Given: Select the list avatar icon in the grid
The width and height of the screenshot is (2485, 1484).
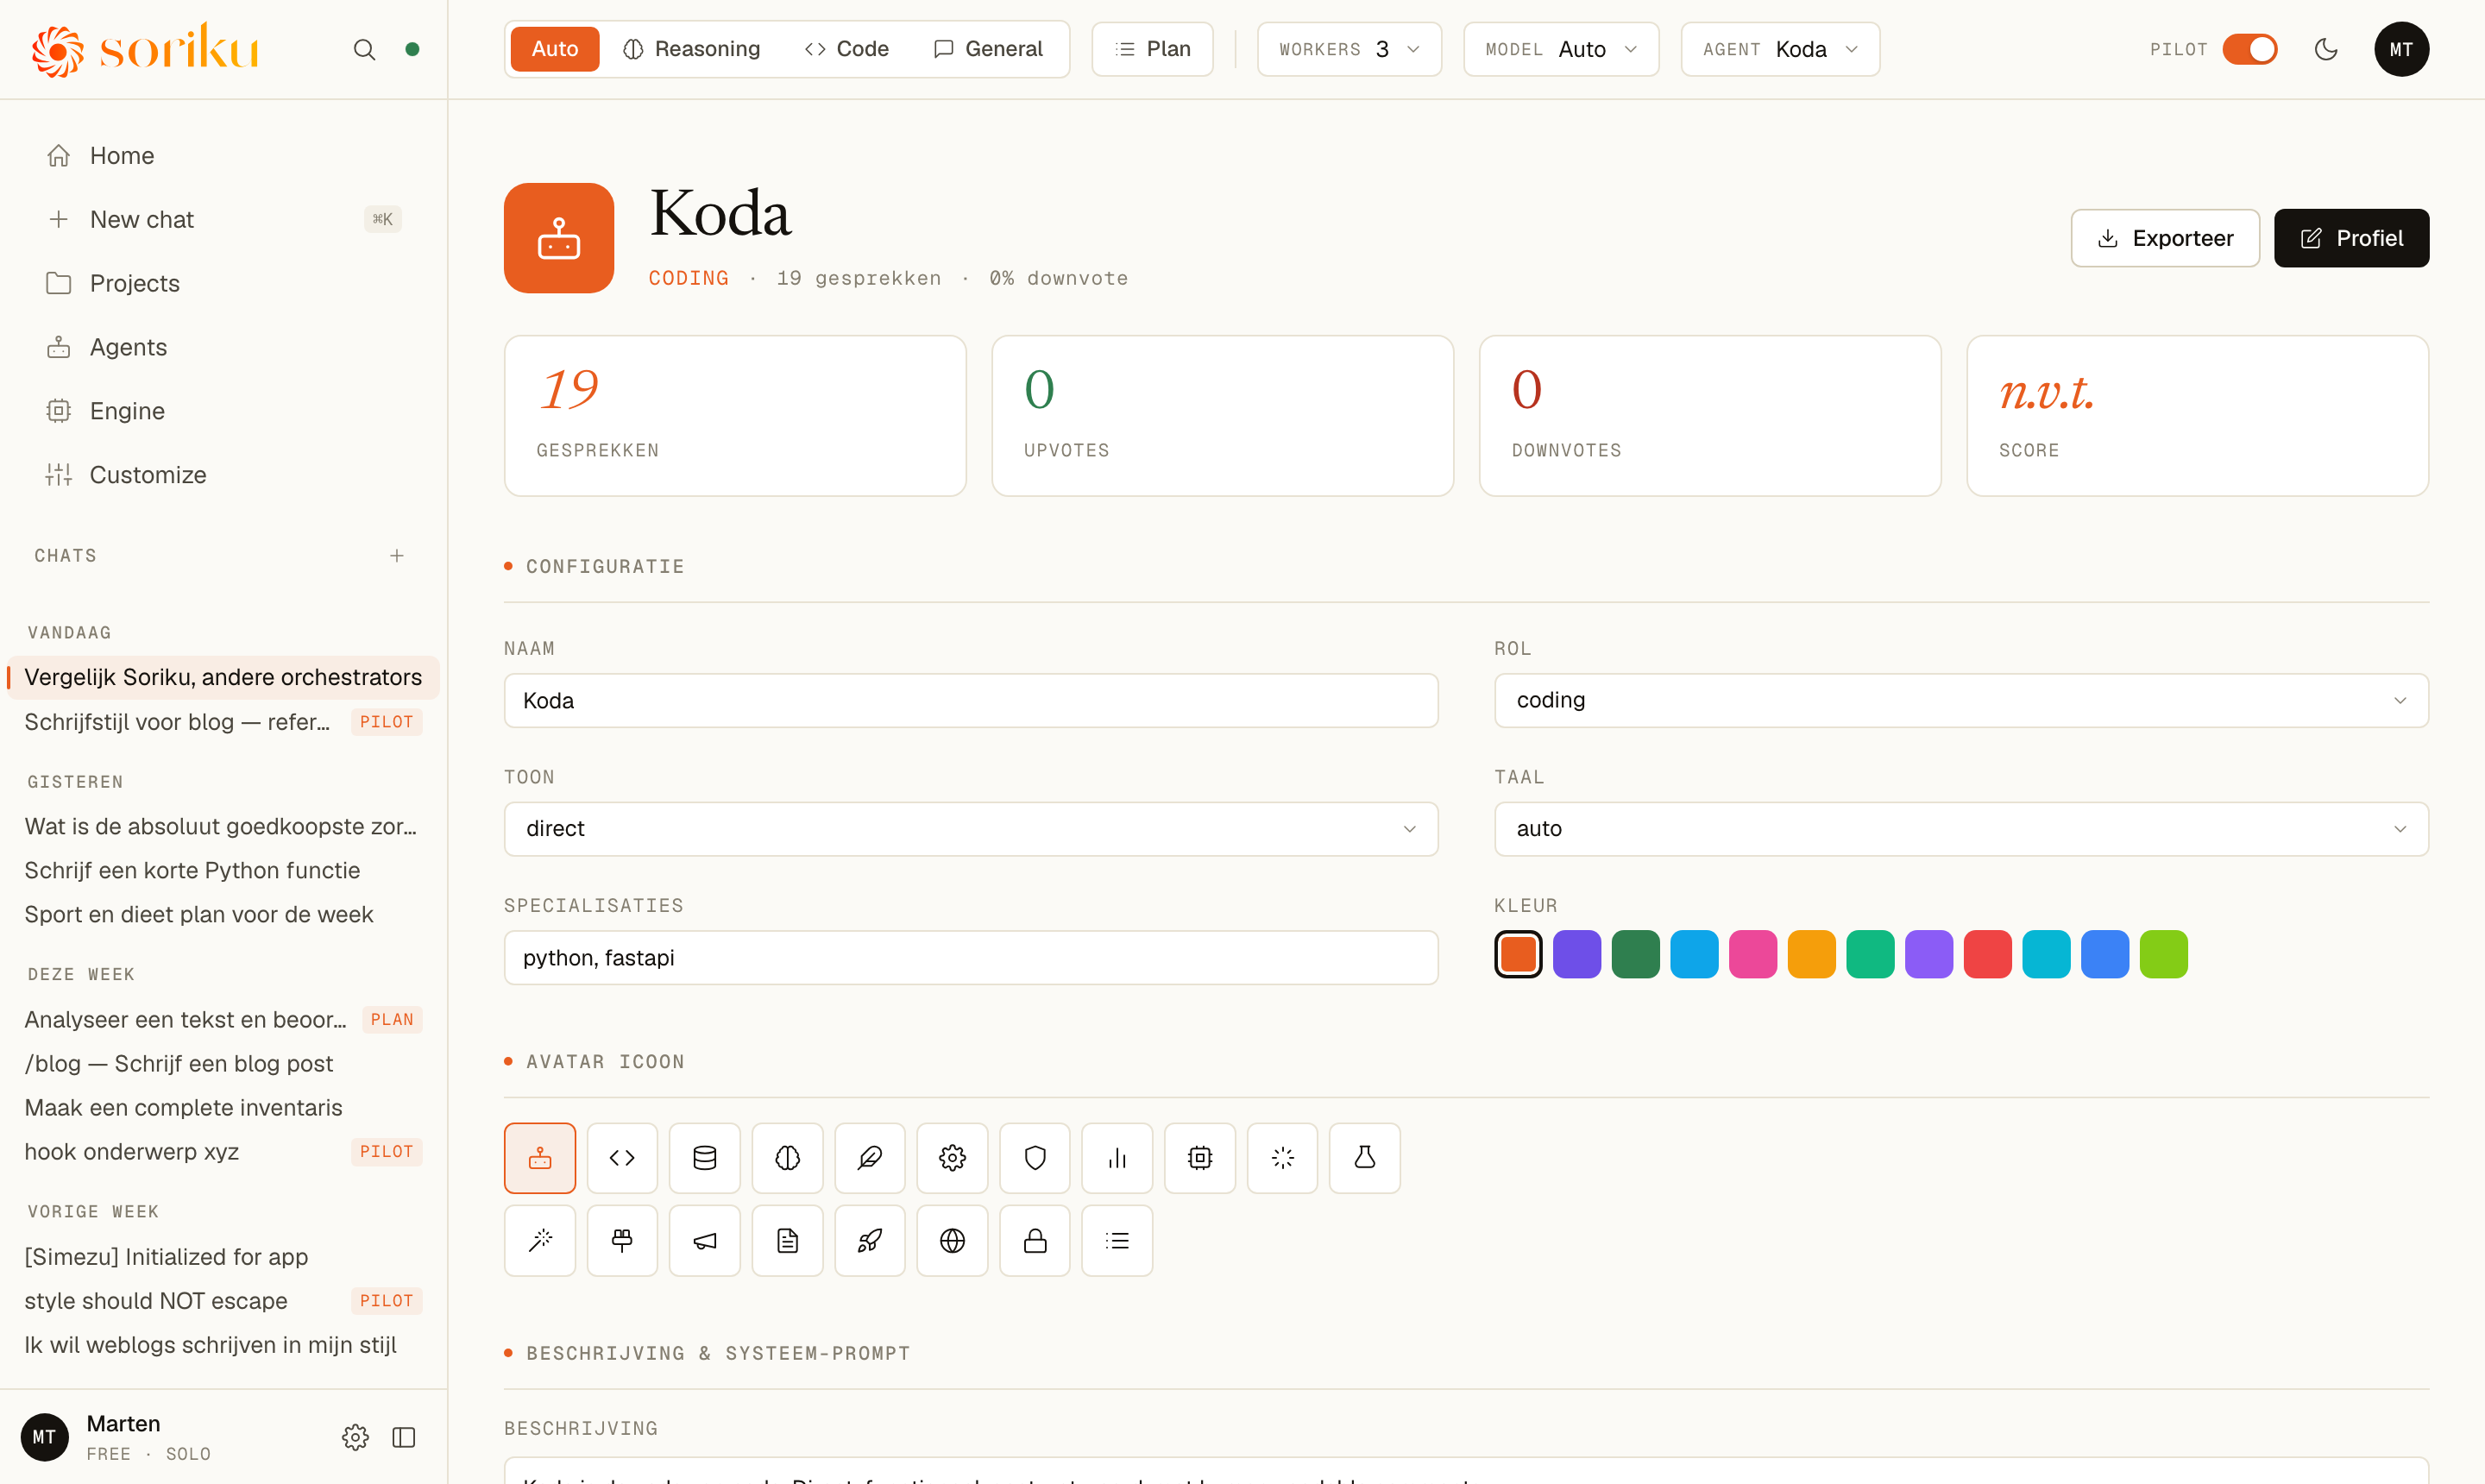Looking at the screenshot, I should point(1118,1241).
